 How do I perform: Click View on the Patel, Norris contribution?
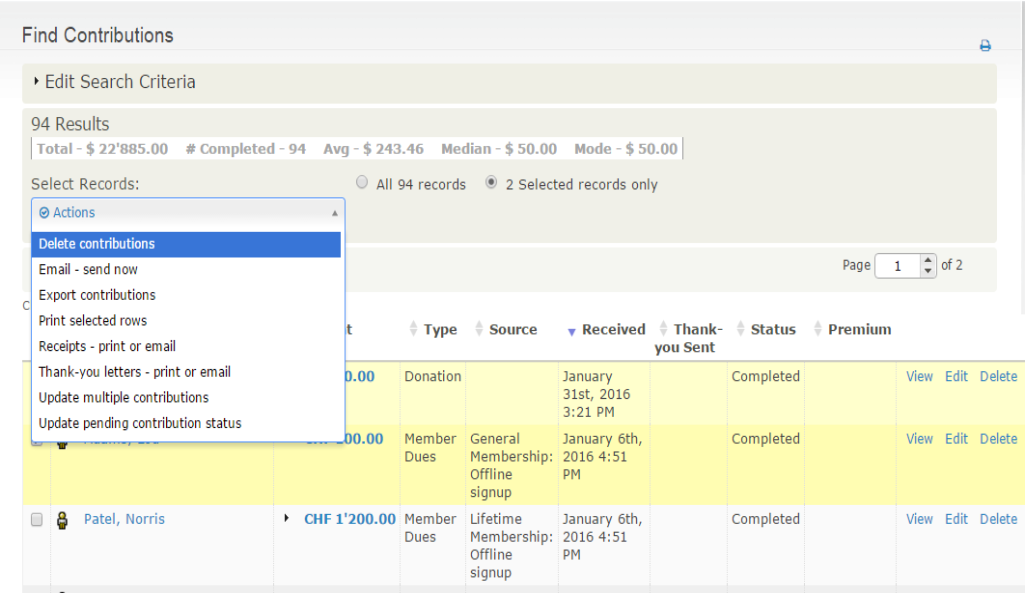pyautogui.click(x=919, y=518)
